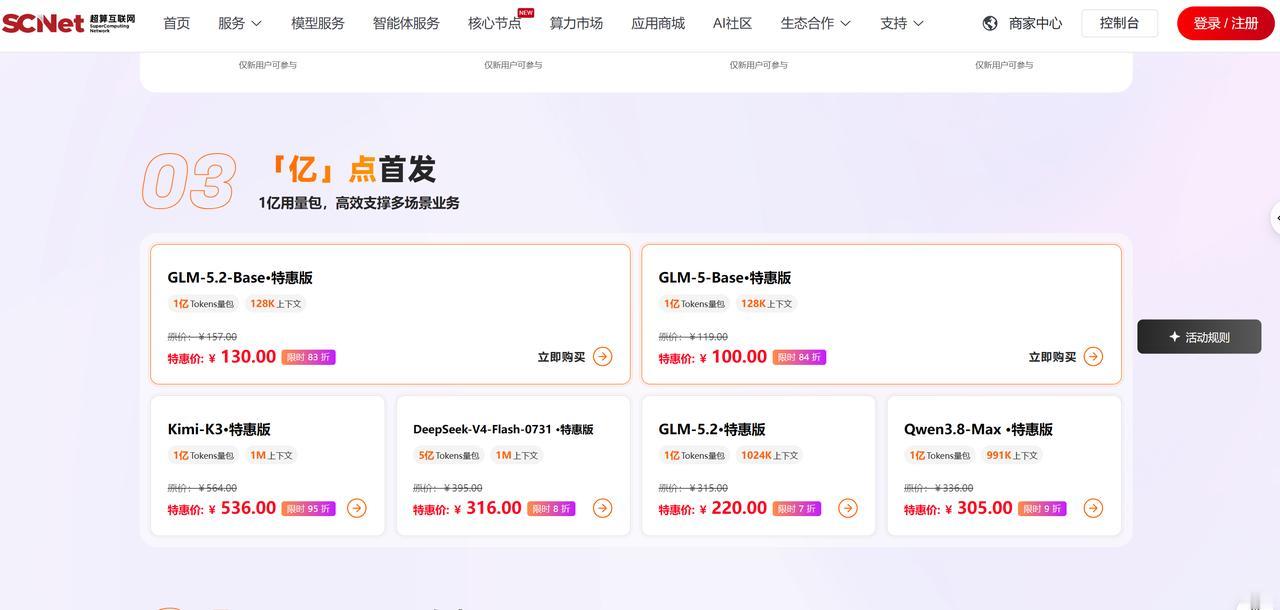Click the ¥ 130.00 price
Viewport: 1280px width, 610px height.
point(242,357)
